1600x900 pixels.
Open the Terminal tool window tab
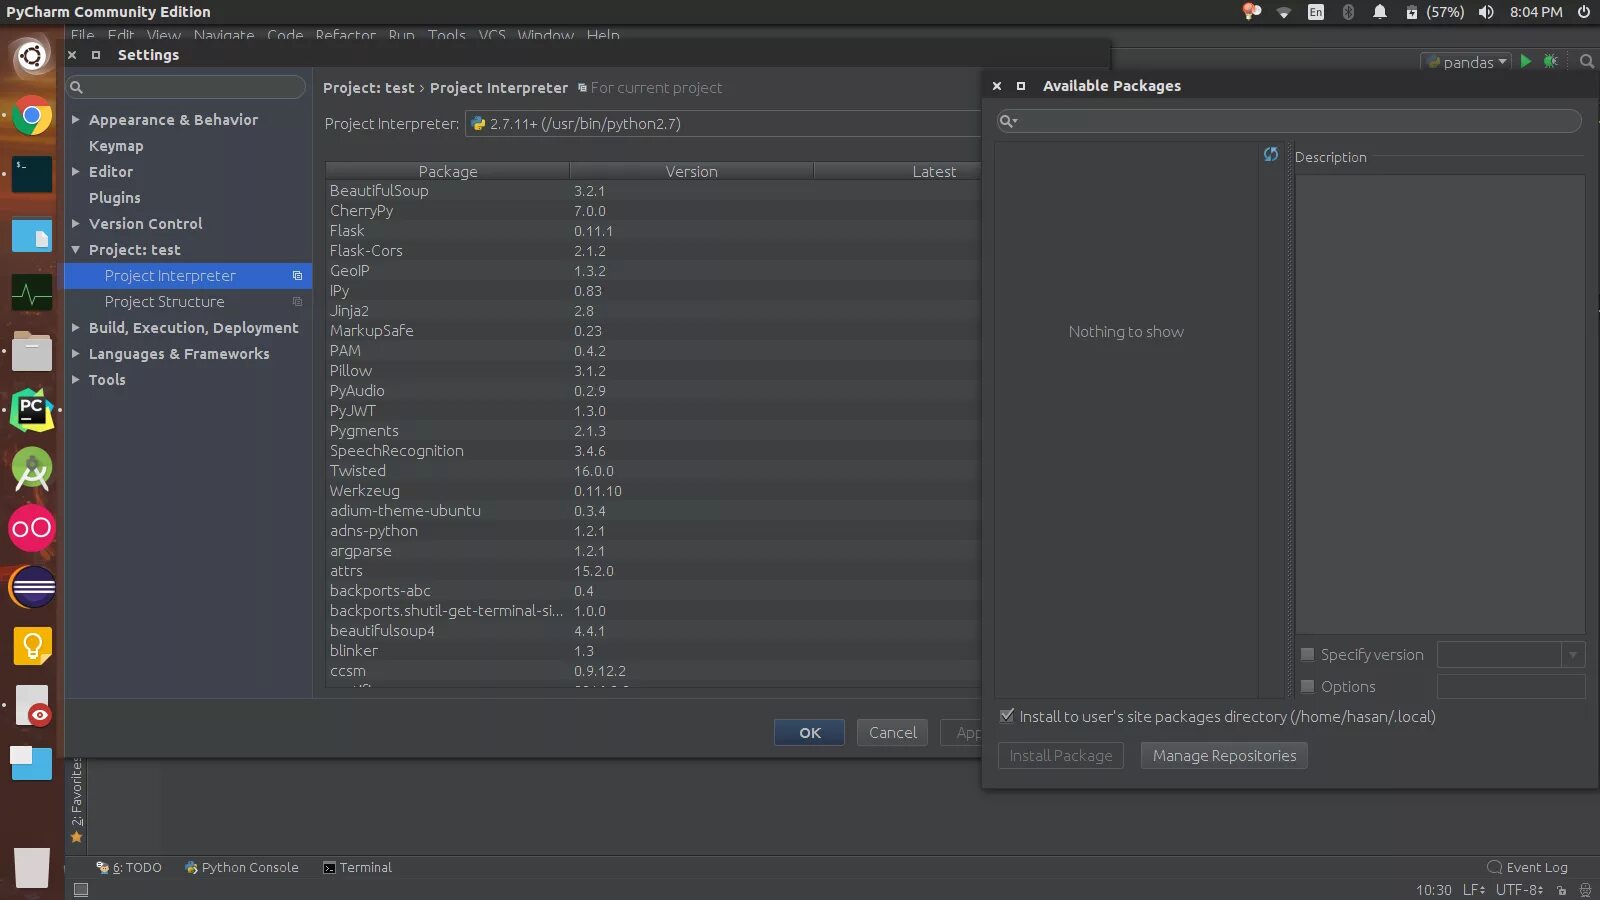(x=357, y=867)
